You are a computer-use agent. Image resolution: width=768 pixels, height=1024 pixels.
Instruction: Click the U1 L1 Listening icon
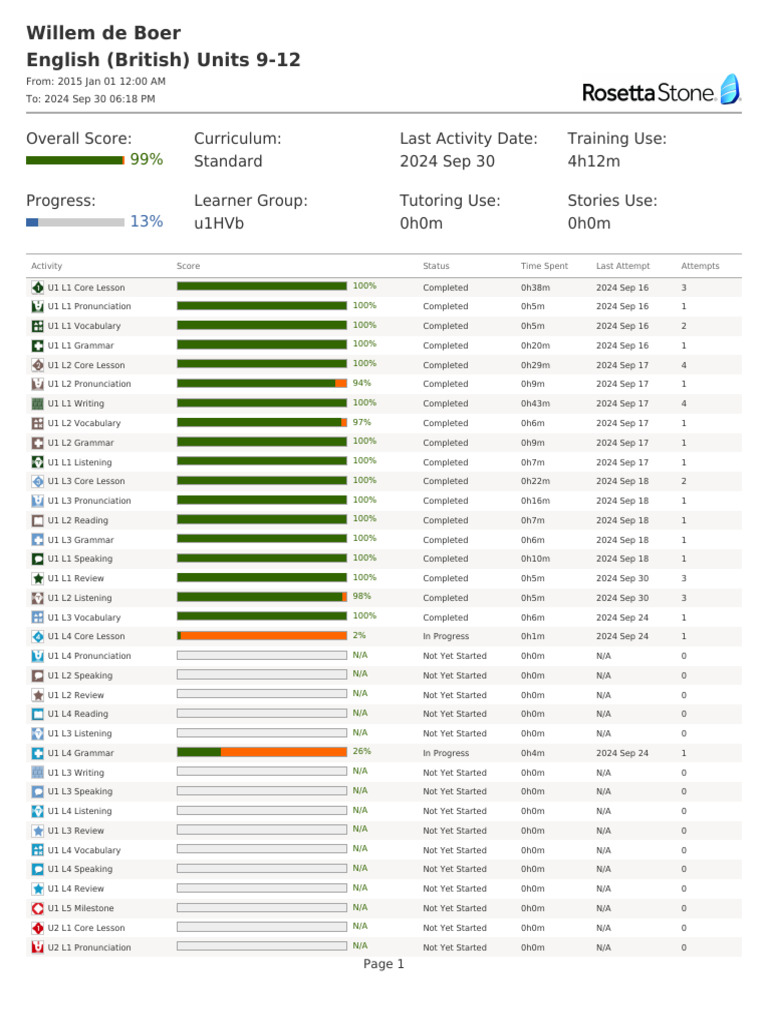37,463
